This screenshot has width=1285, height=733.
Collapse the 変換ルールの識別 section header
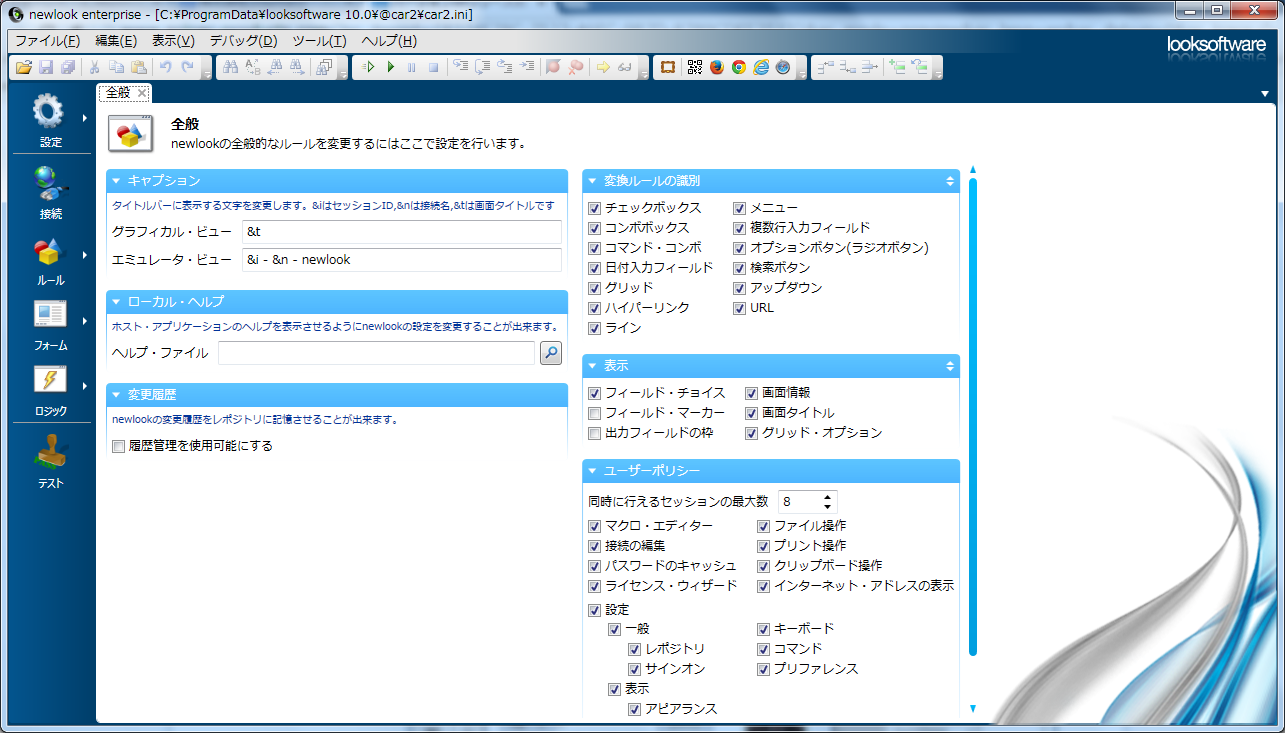[771, 181]
